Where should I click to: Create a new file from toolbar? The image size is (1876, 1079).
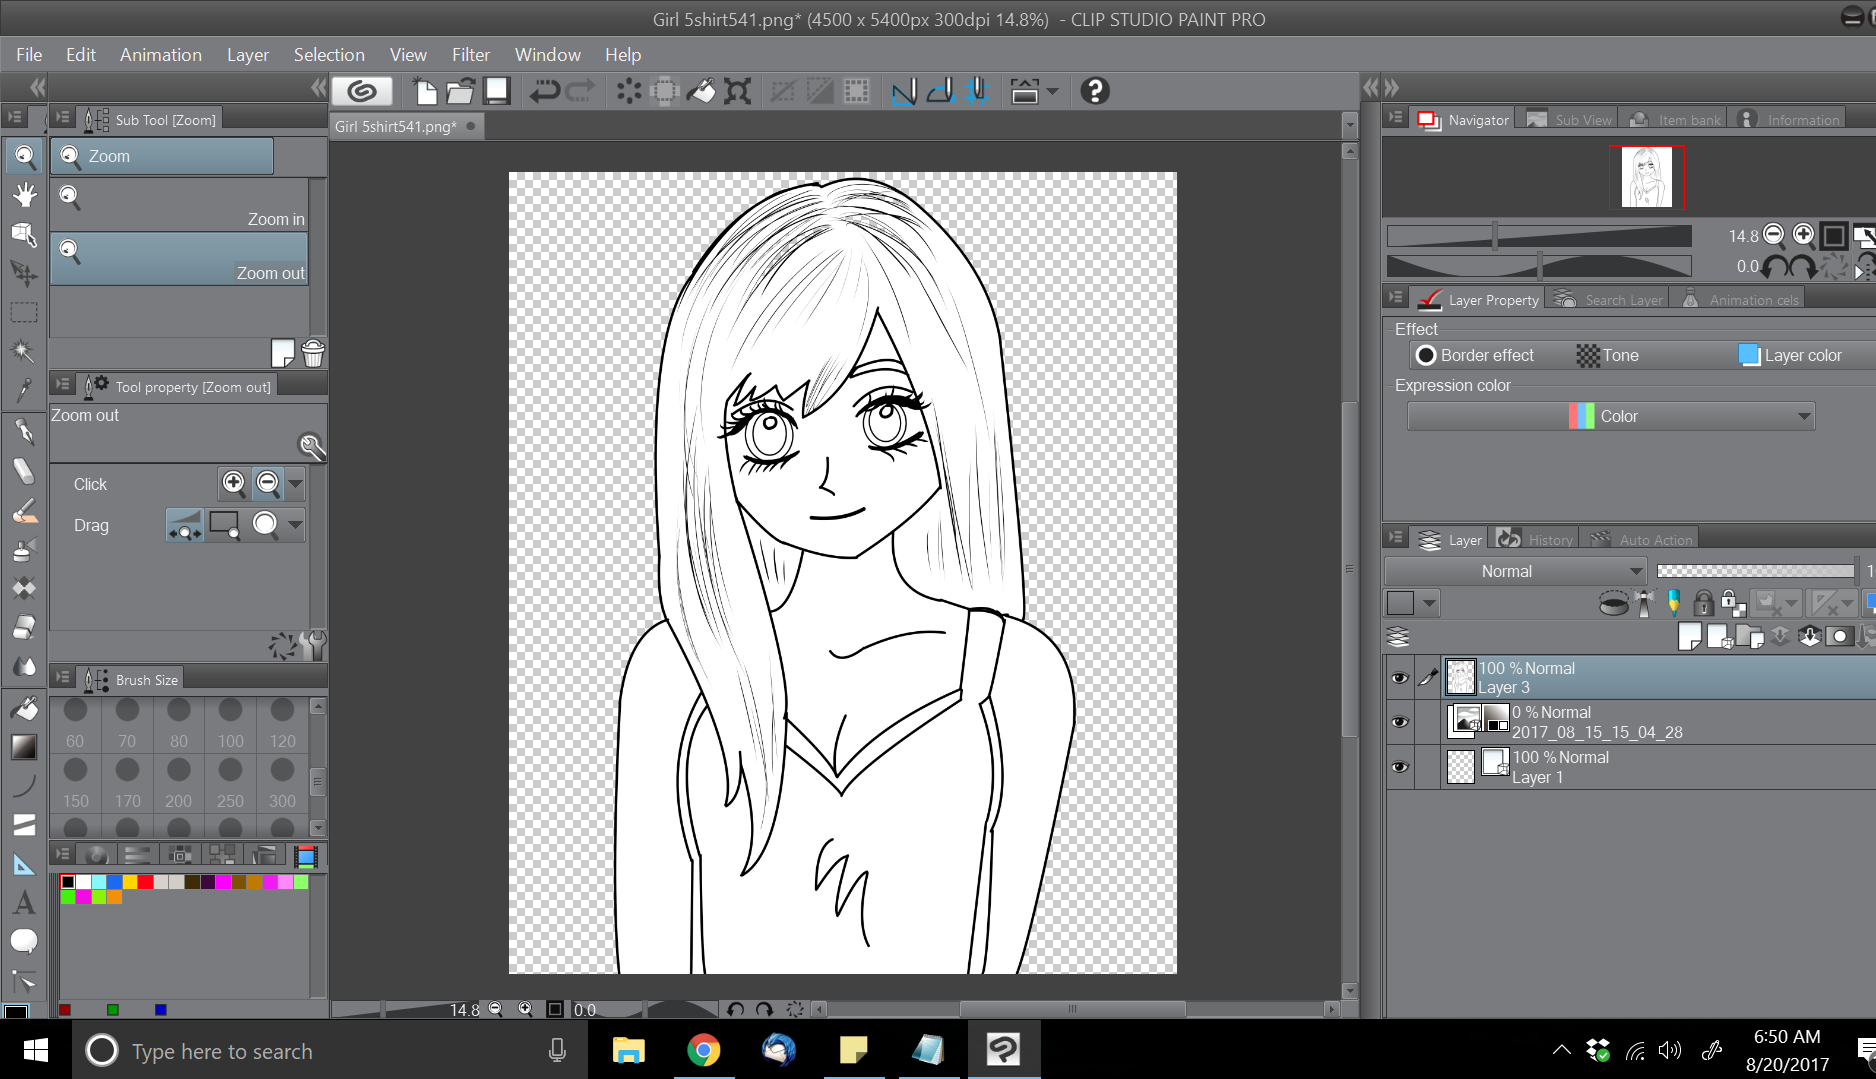425,92
